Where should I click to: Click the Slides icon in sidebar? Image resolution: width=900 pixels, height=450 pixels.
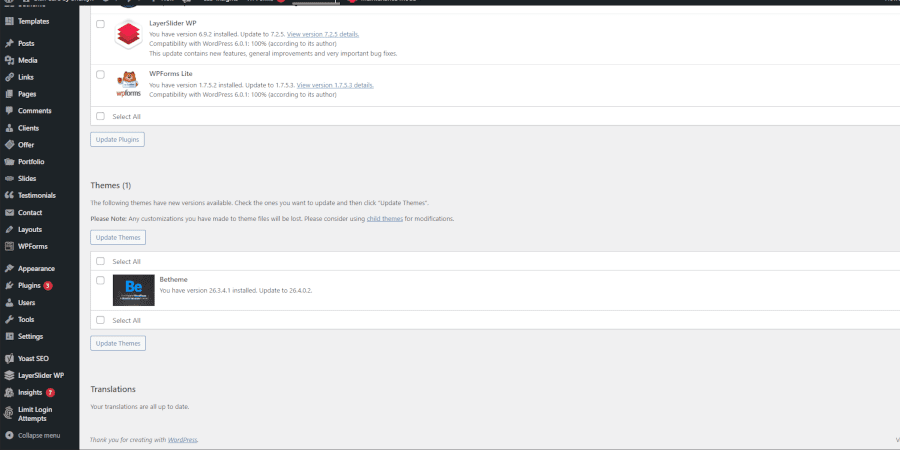9,179
